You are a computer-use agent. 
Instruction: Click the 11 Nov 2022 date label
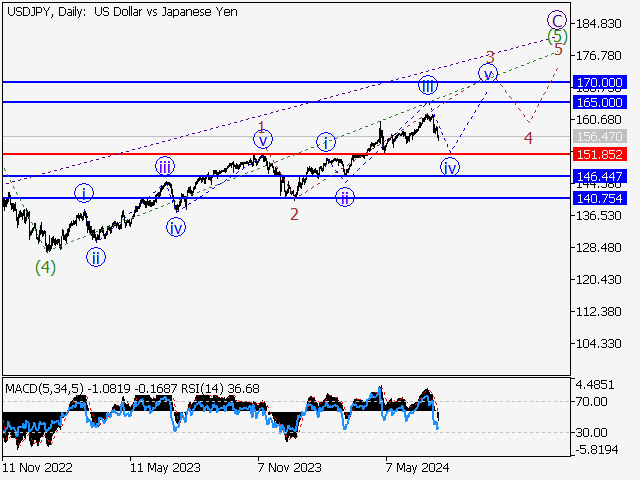[38, 467]
